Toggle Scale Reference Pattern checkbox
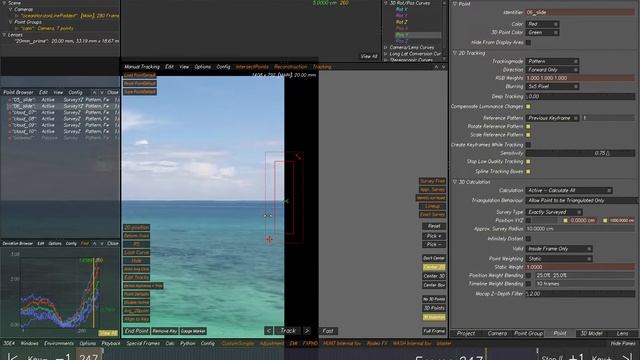Viewport: 640px width, 360px height. coord(528,135)
